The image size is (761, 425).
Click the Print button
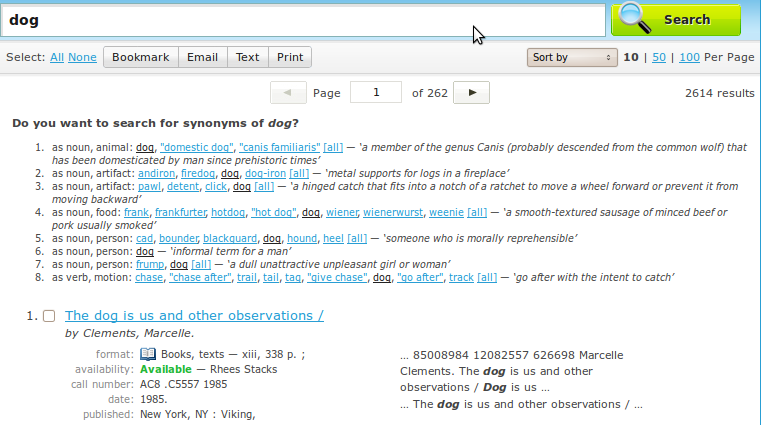pyautogui.click(x=290, y=57)
